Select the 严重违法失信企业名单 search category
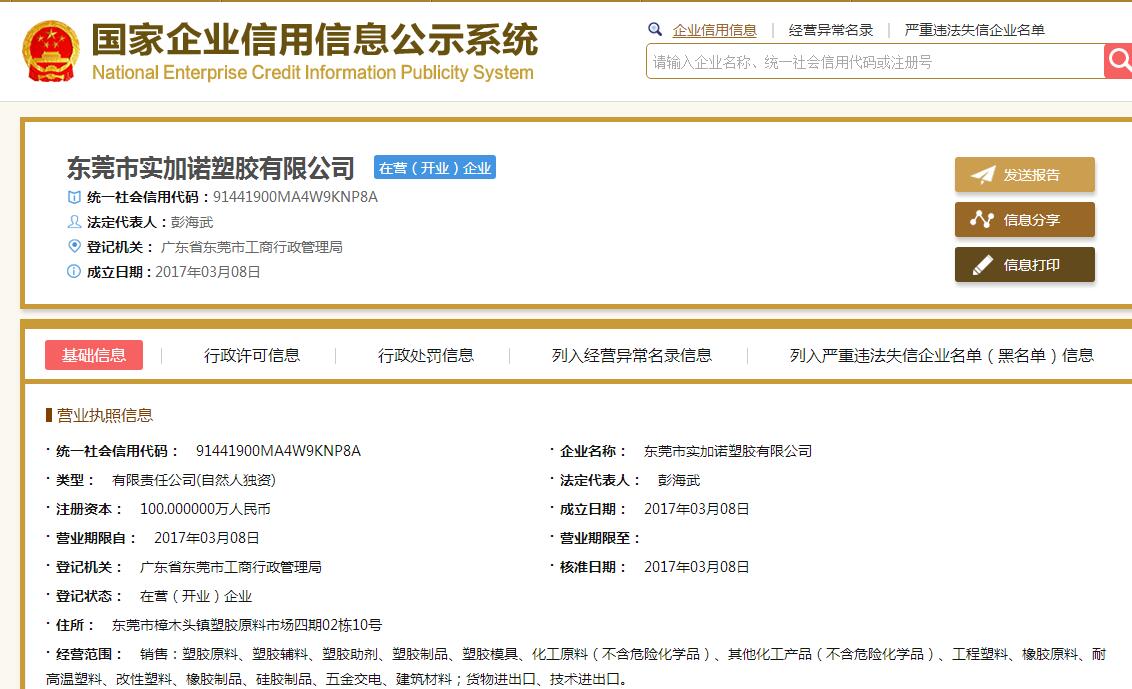Image resolution: width=1132 pixels, height=689 pixels. coord(975,30)
